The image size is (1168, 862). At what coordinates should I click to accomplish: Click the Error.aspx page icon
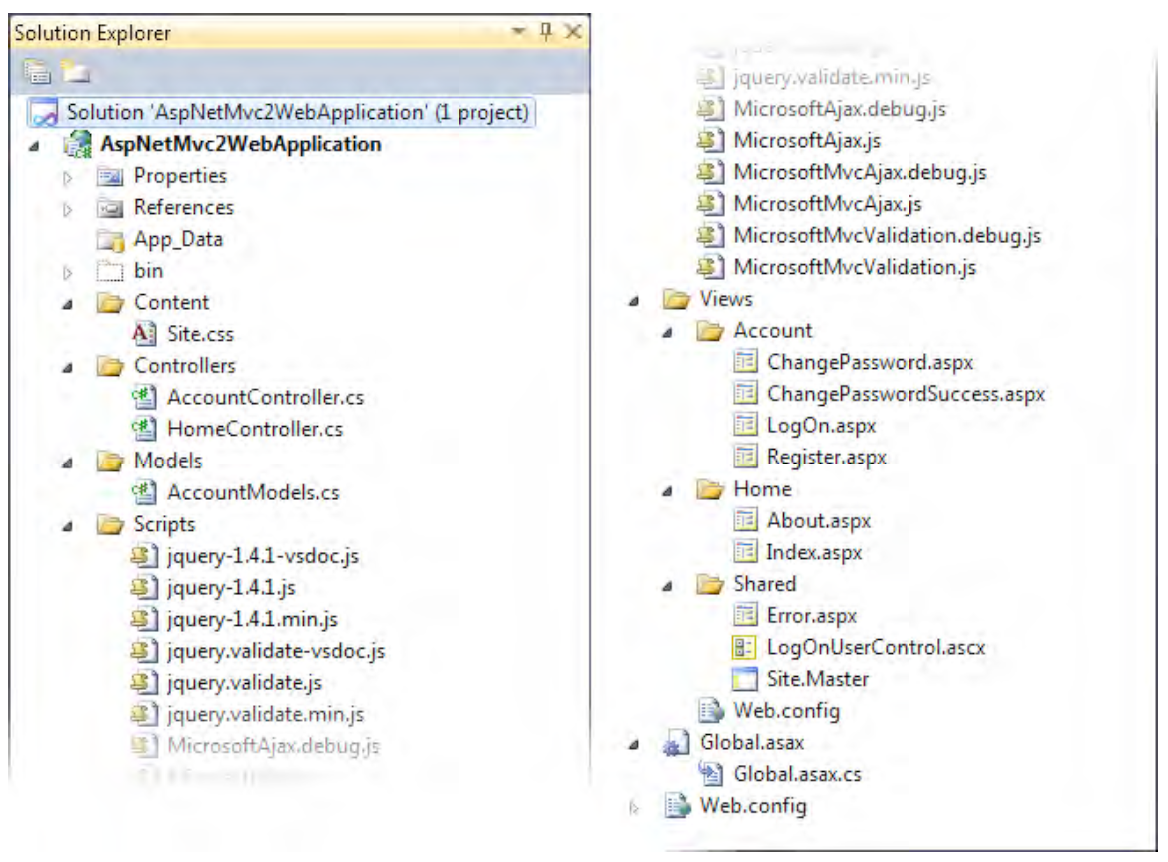point(745,615)
